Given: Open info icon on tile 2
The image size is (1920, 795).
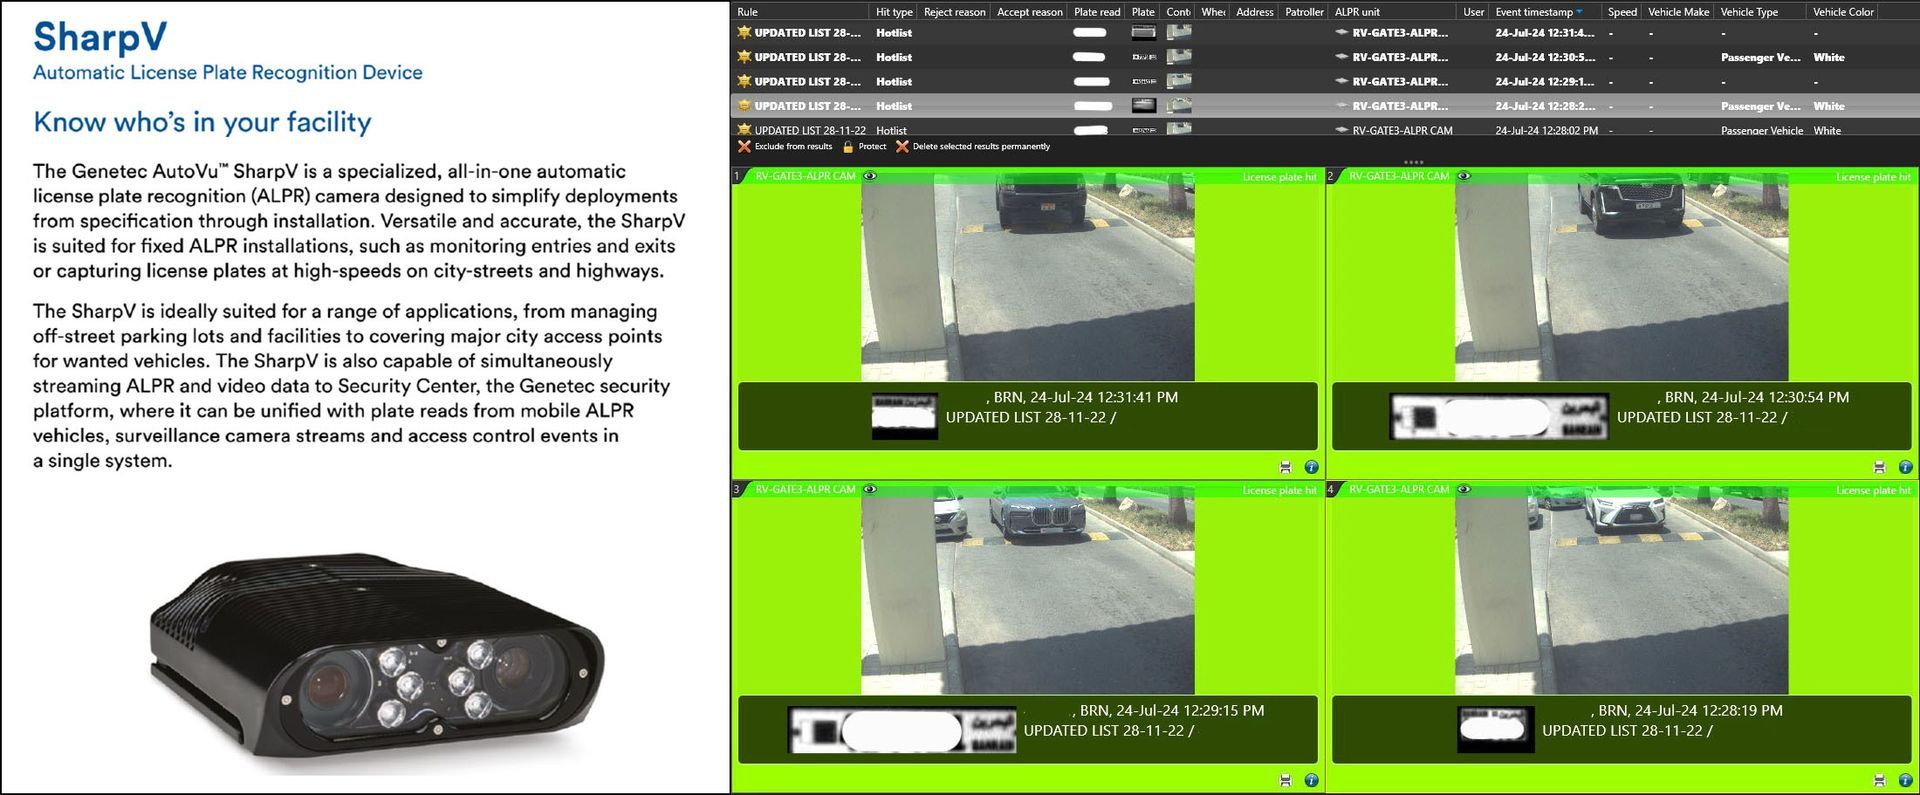Looking at the screenshot, I should pyautogui.click(x=1905, y=467).
